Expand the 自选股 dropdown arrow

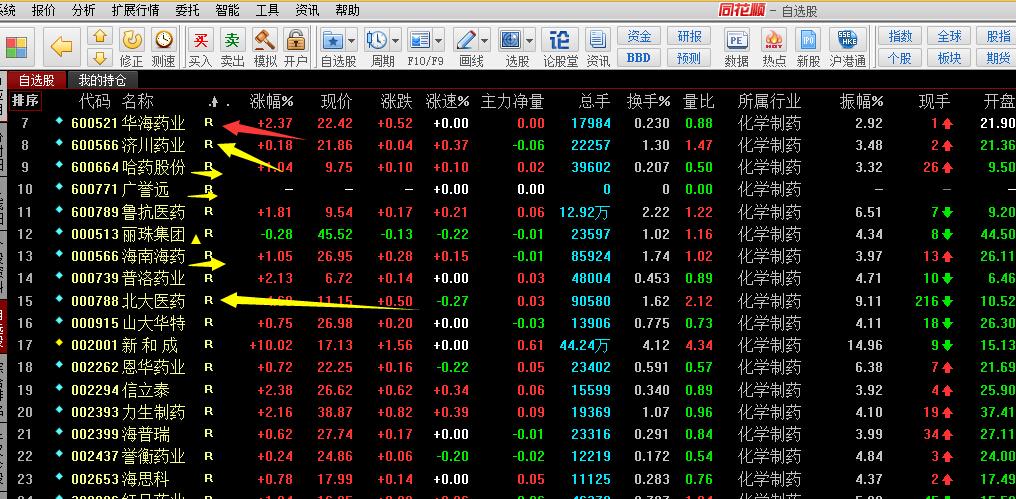(x=352, y=41)
